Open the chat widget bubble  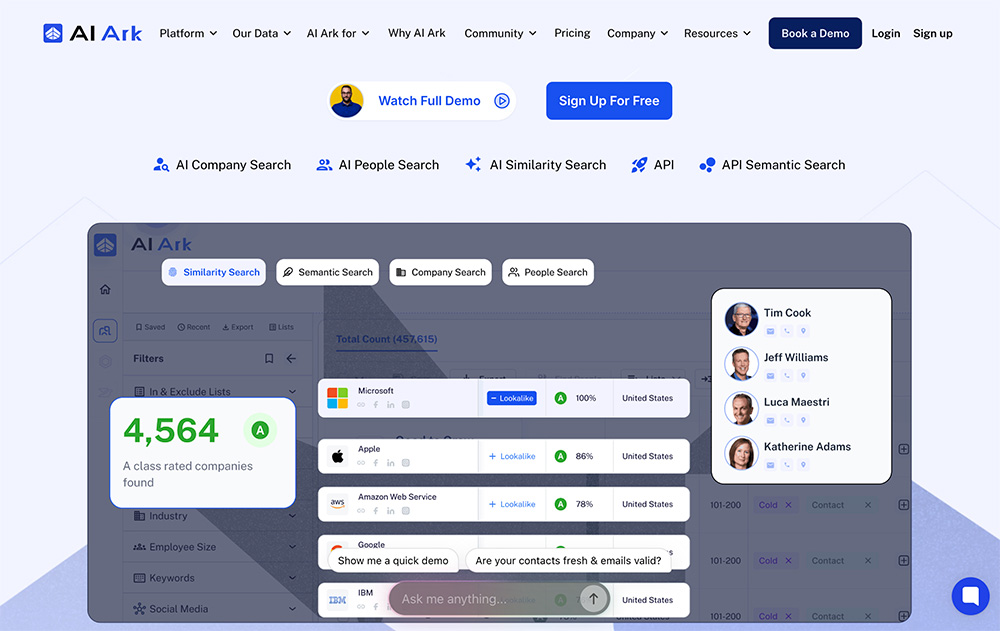point(970,596)
